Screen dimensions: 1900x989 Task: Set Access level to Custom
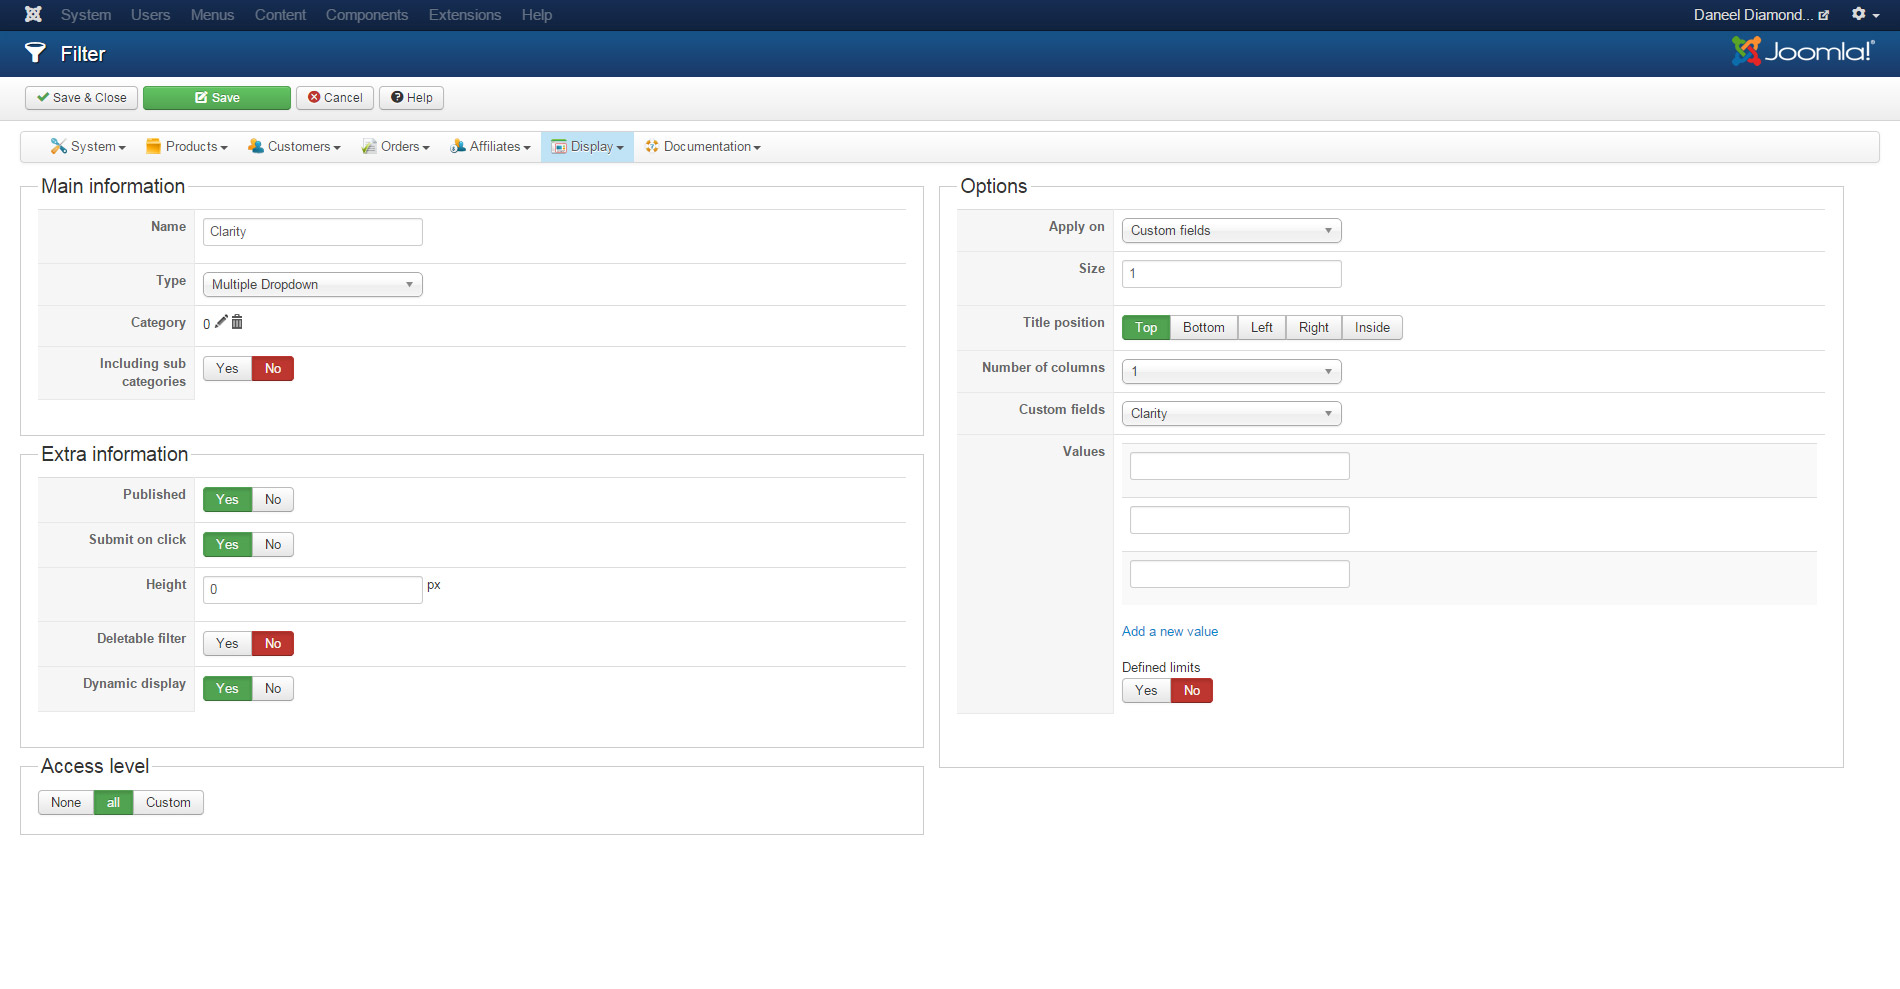tap(168, 802)
